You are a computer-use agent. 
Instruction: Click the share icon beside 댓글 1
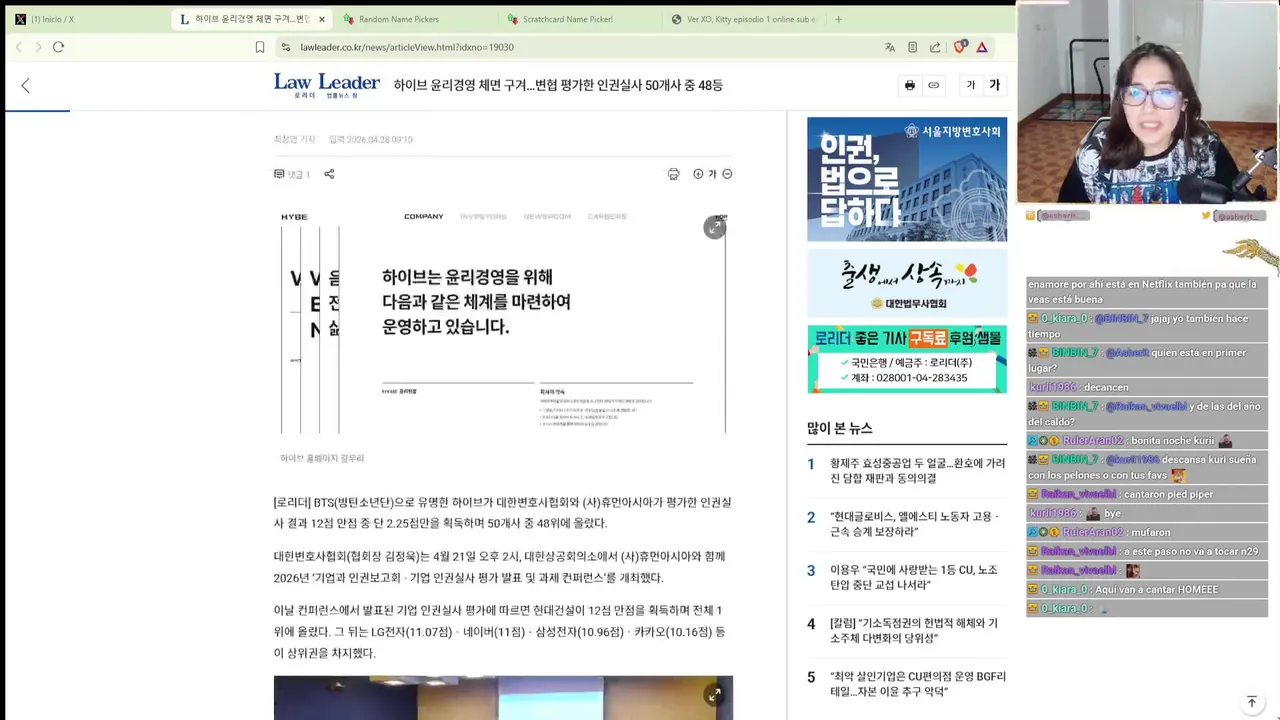329,174
